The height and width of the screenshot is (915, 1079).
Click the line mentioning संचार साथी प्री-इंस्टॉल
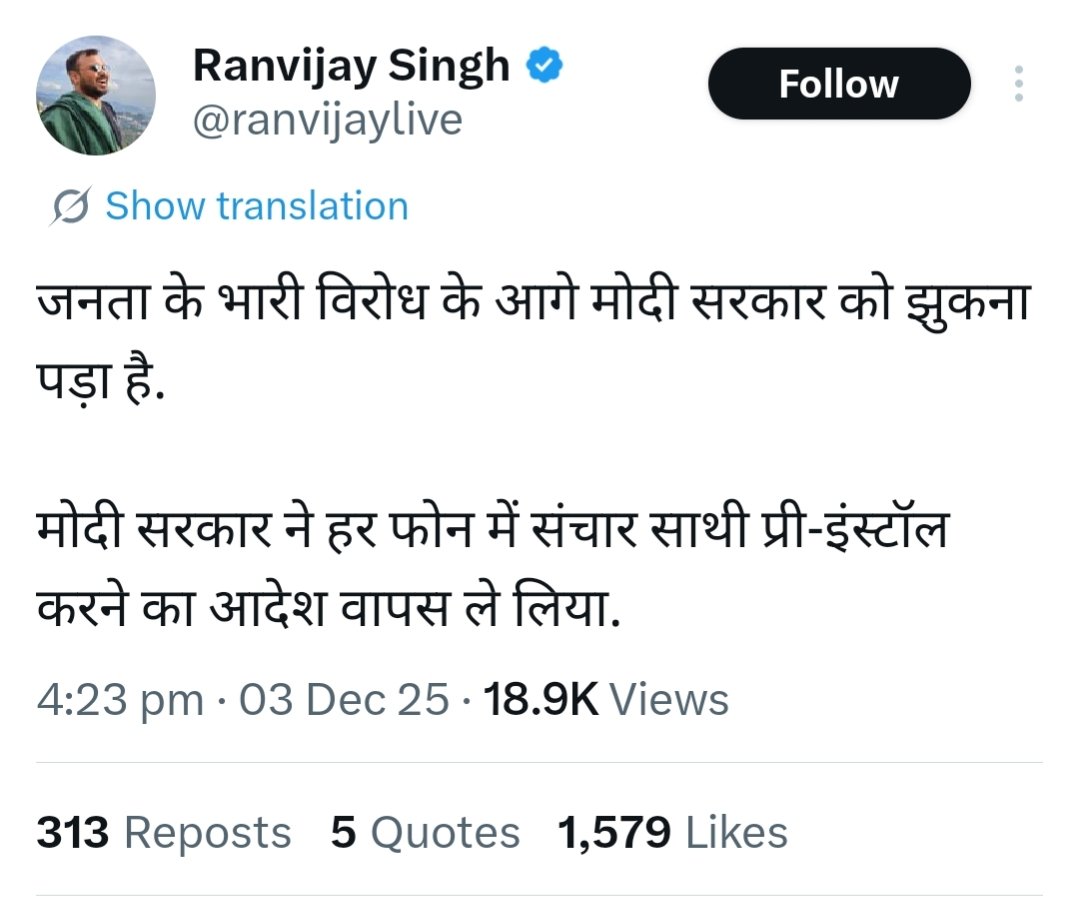click(x=492, y=530)
